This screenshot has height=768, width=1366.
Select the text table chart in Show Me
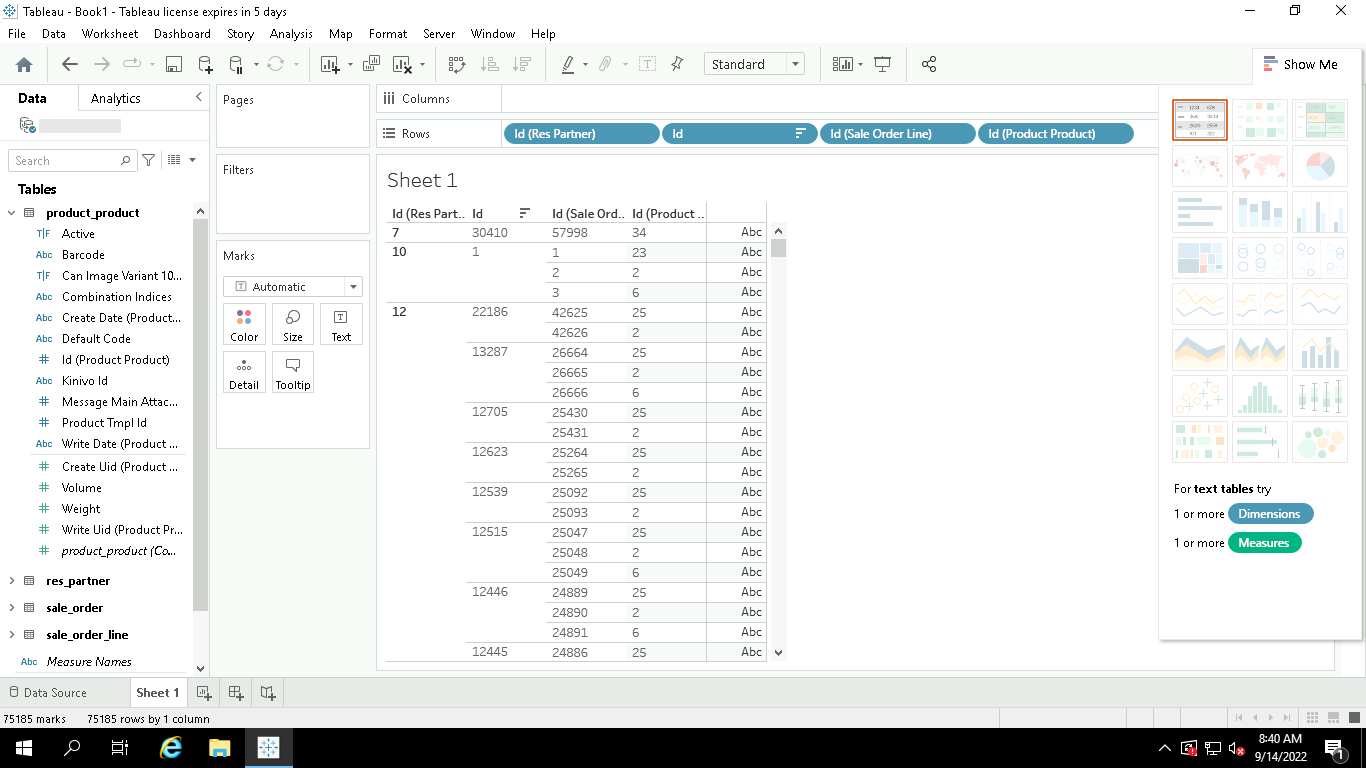[x=1200, y=120]
